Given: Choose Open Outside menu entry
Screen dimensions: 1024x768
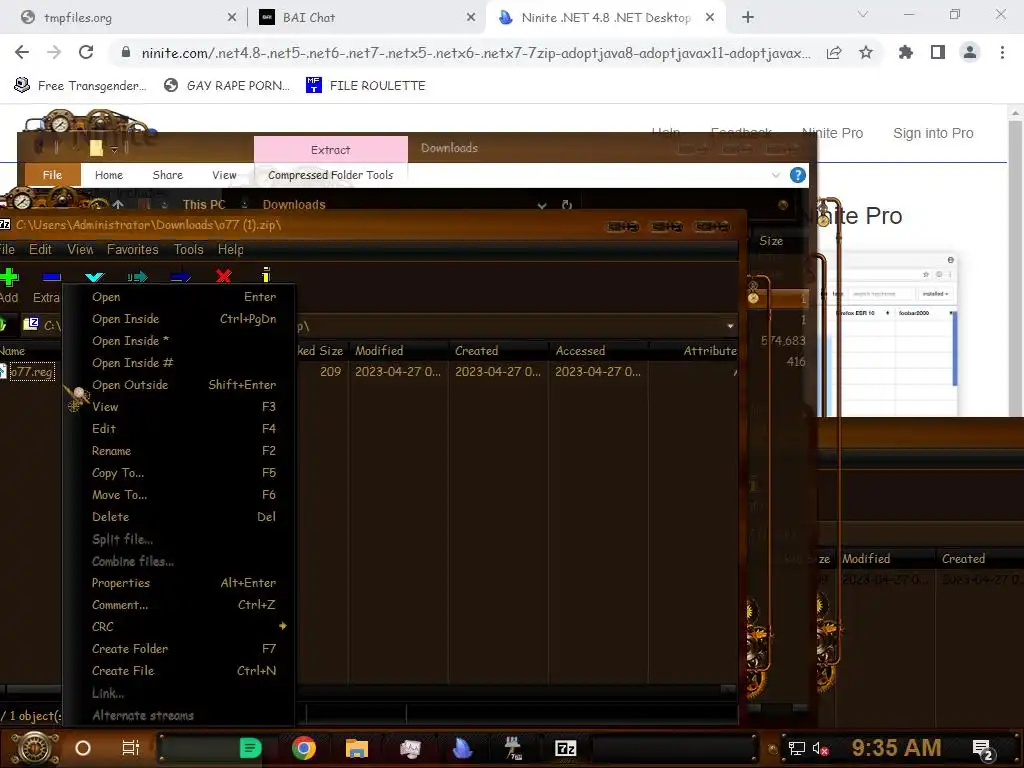Looking at the screenshot, I should 178,385.
